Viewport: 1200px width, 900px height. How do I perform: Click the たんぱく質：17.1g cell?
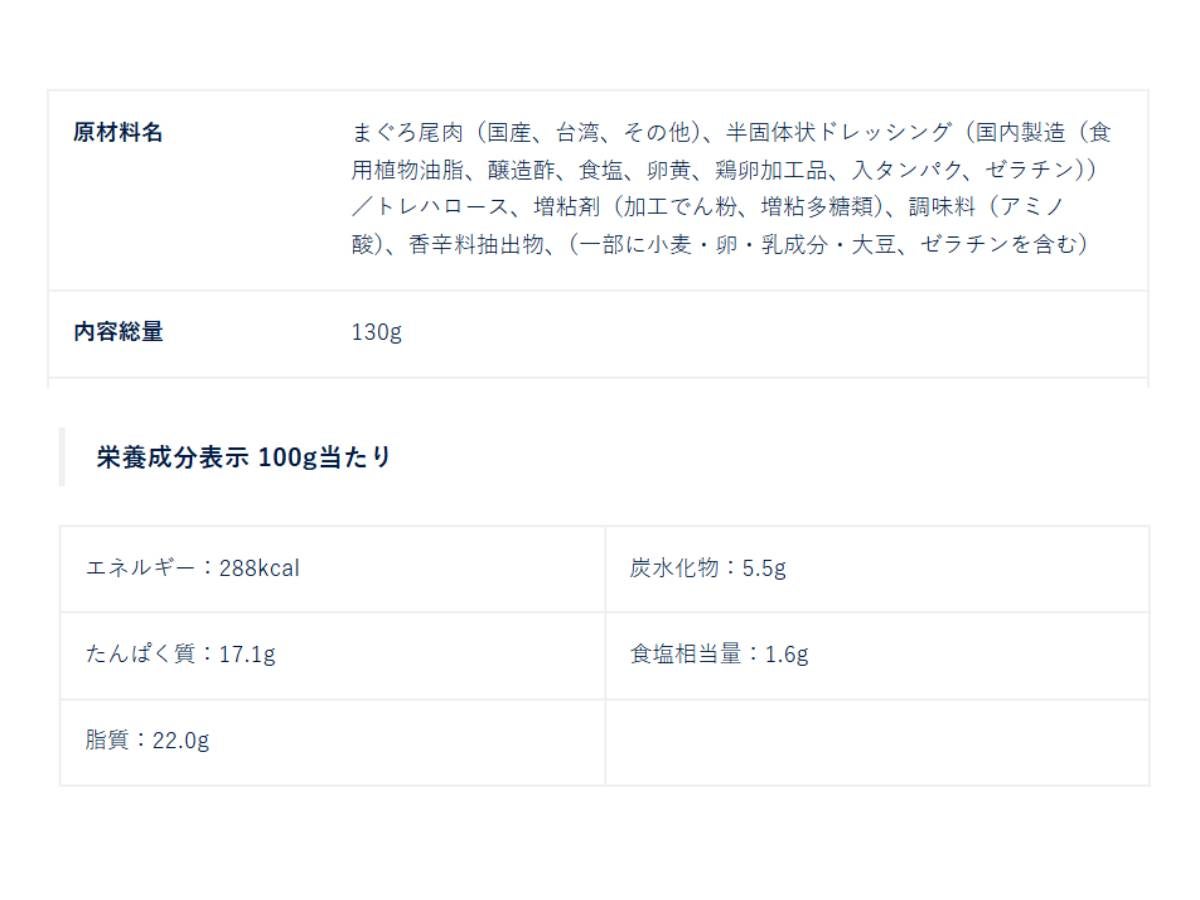point(180,655)
